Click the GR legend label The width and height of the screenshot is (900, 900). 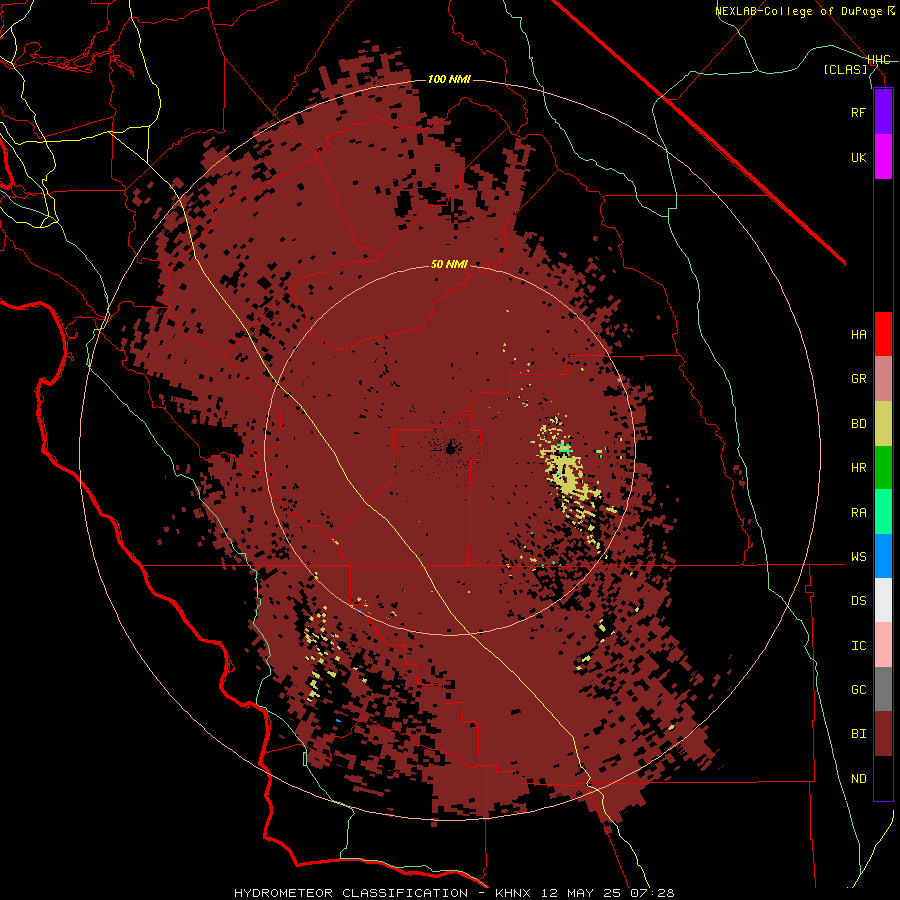click(858, 379)
